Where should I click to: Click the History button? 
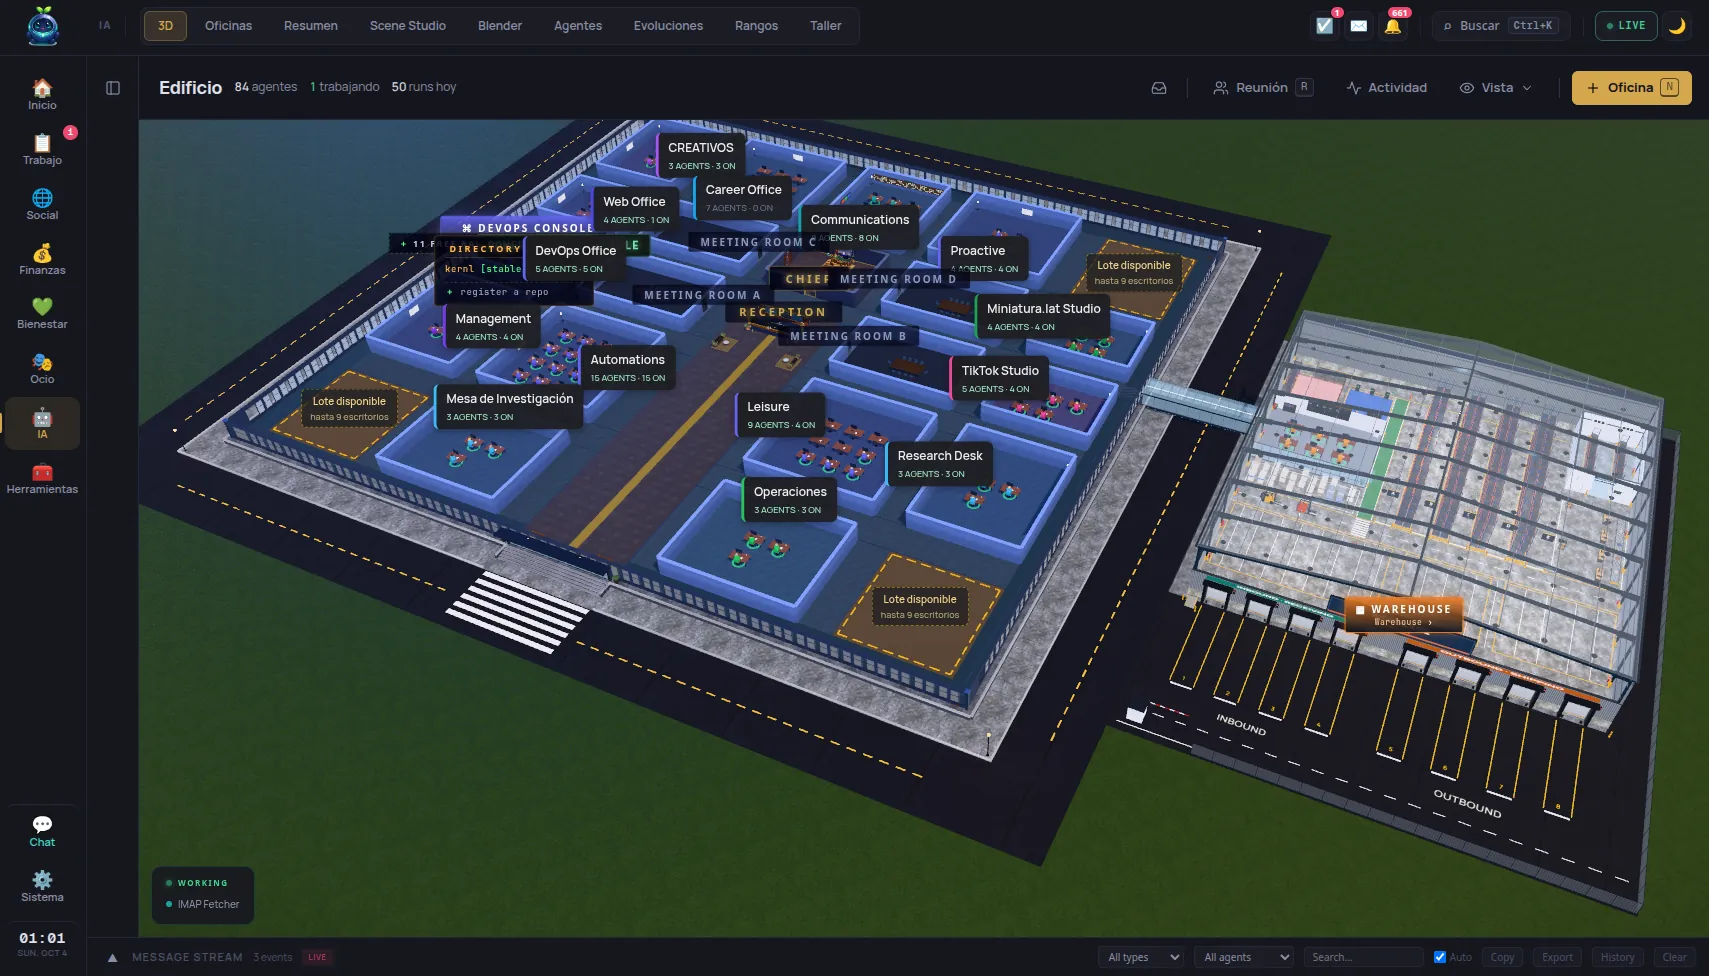(x=1617, y=957)
